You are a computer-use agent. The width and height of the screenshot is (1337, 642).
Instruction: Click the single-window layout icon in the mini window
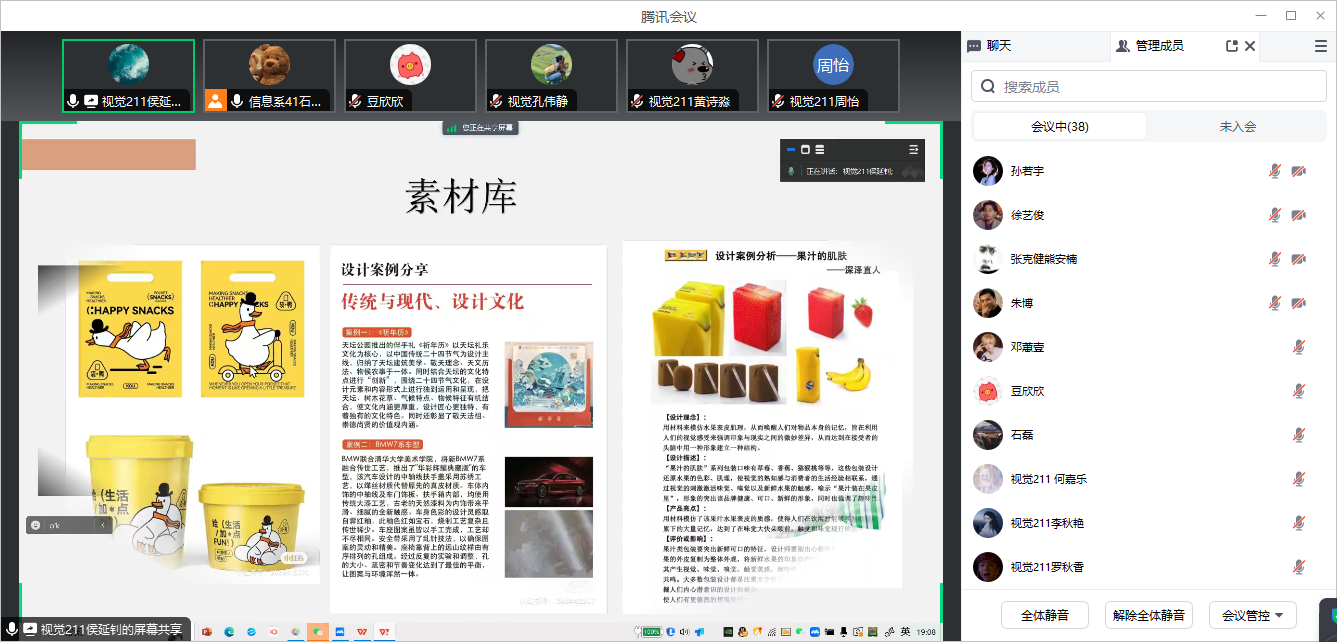coord(805,150)
